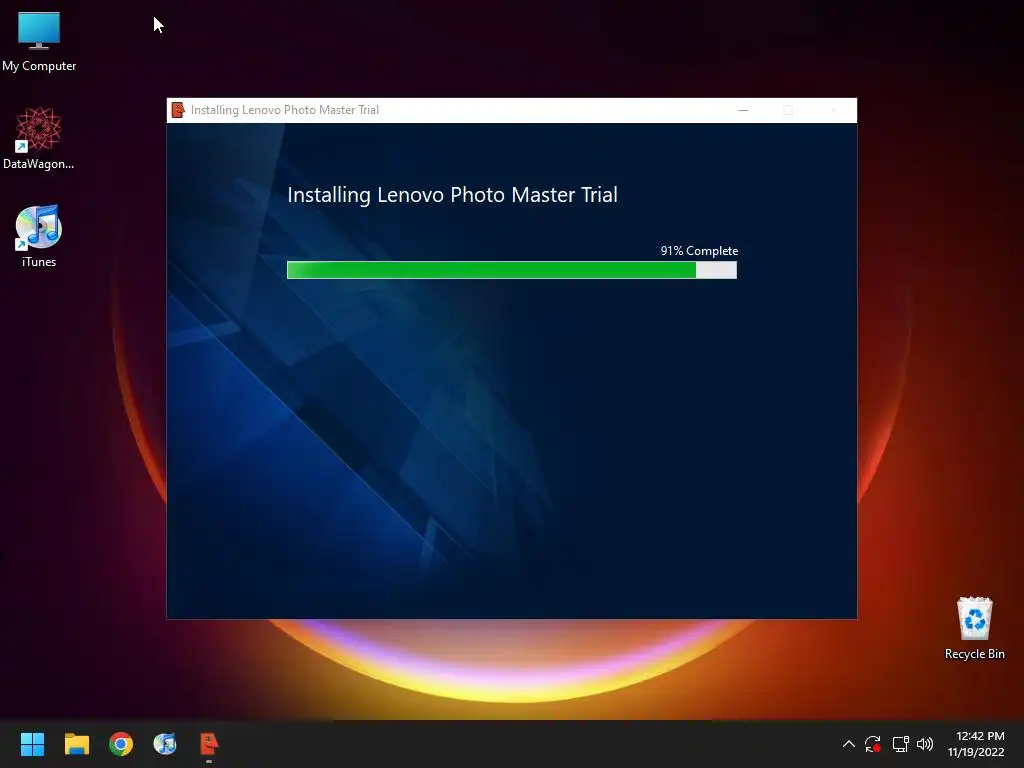This screenshot has height=768, width=1024.
Task: Show hidden system tray icons
Action: (848, 744)
